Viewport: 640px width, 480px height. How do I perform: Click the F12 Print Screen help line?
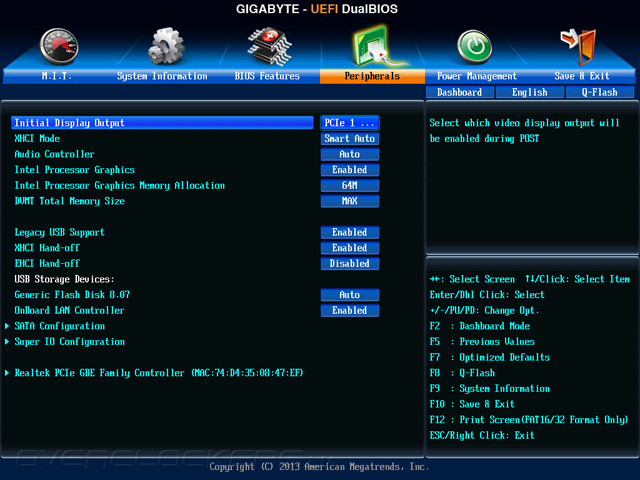point(529,420)
